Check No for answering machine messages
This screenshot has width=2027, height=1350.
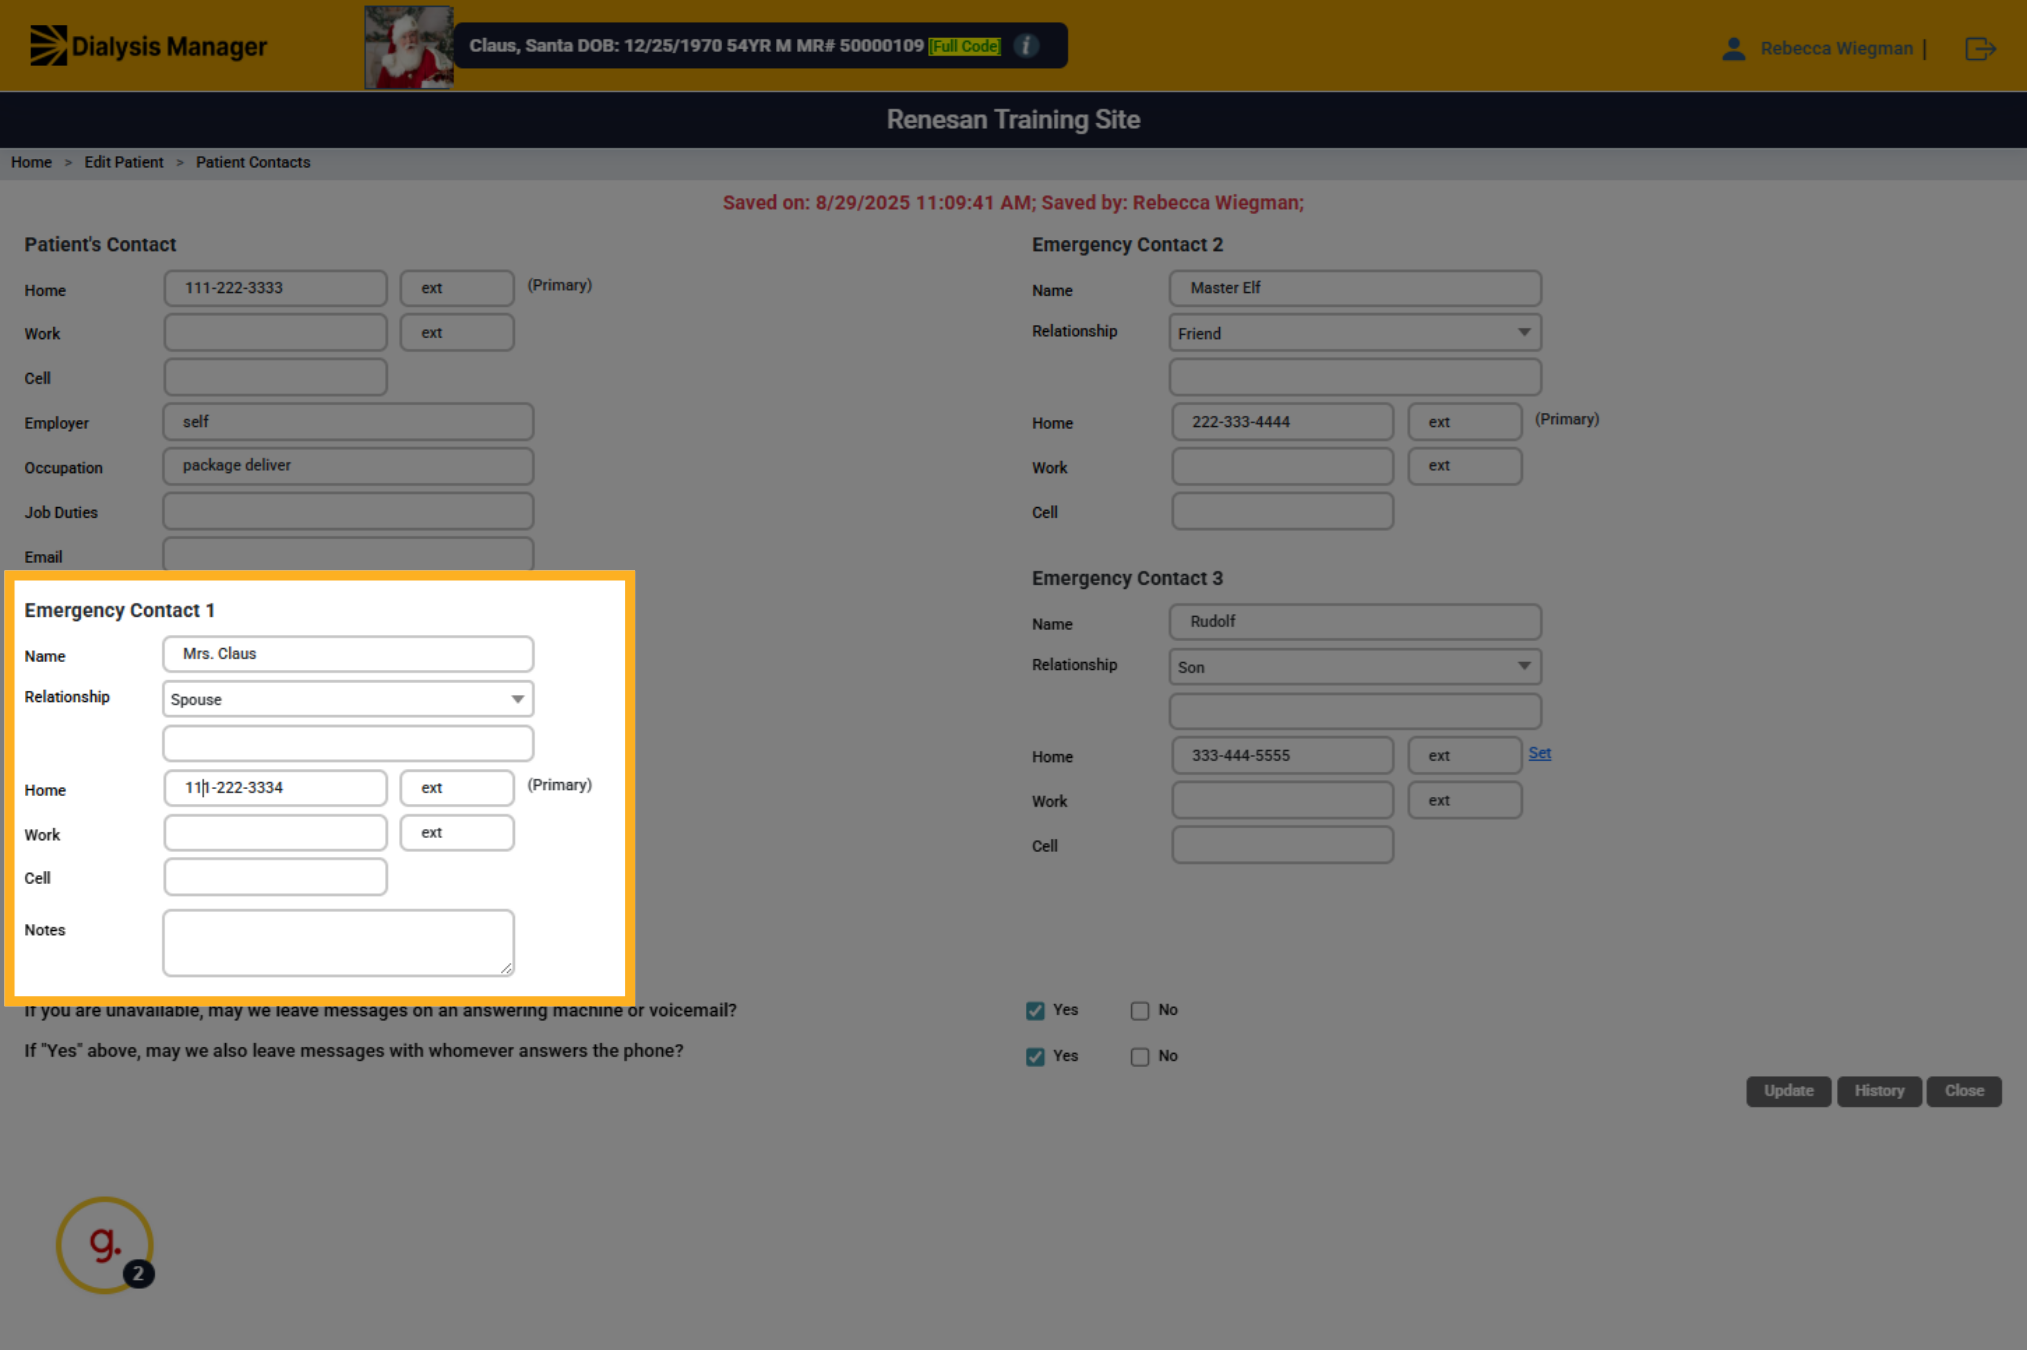tap(1139, 1010)
